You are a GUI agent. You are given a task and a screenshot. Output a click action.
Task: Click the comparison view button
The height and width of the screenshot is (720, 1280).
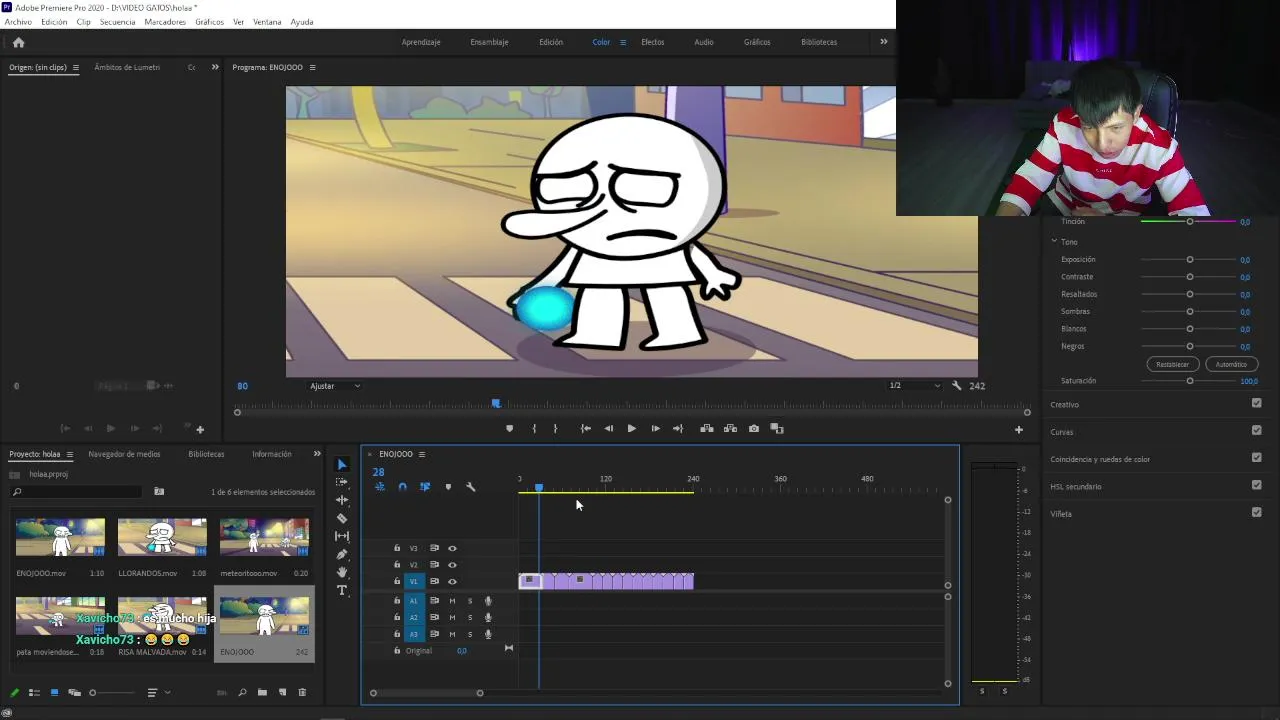777,429
